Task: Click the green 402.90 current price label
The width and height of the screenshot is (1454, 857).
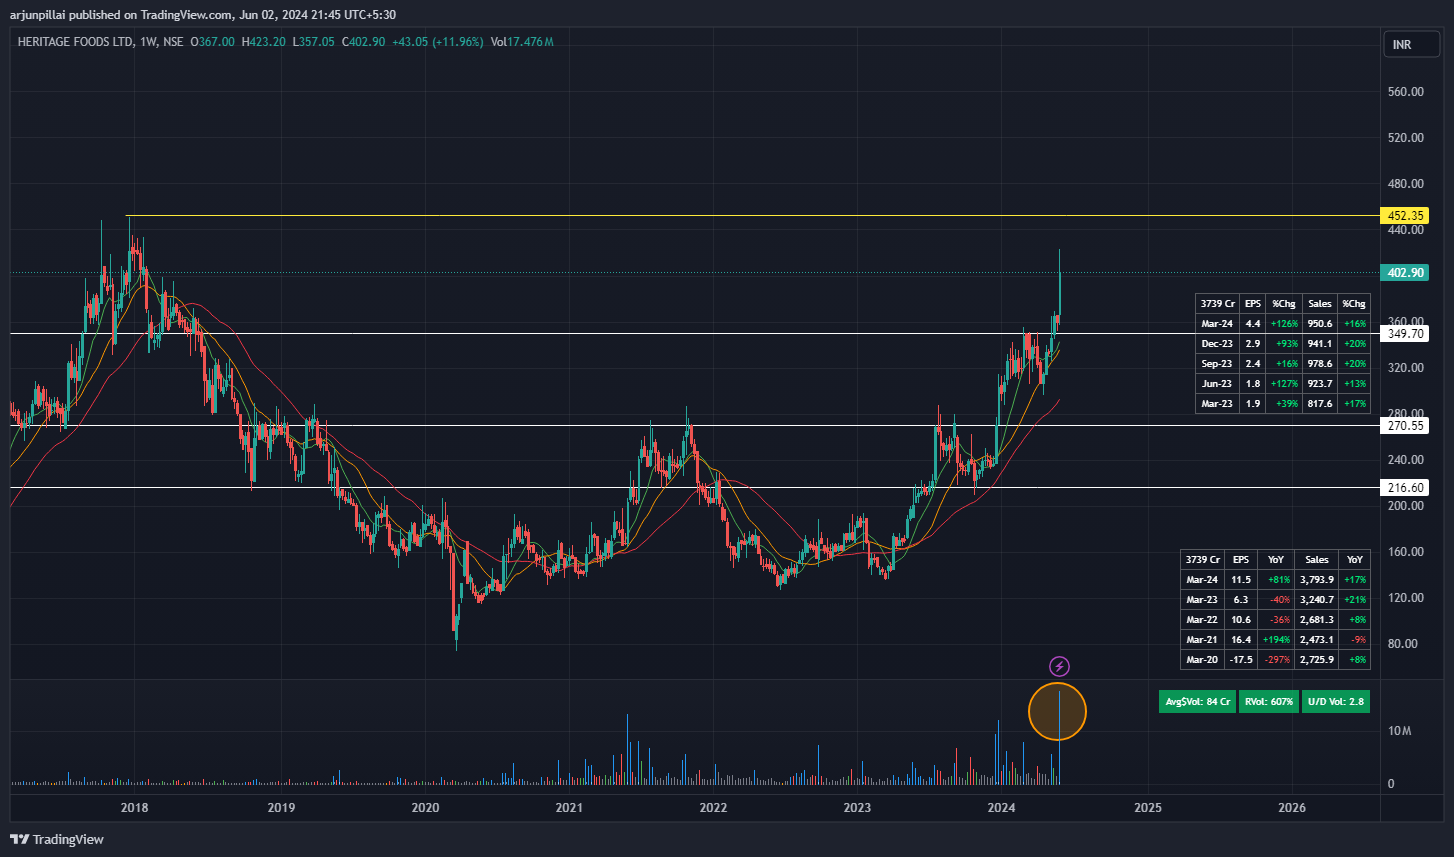Action: click(1404, 272)
